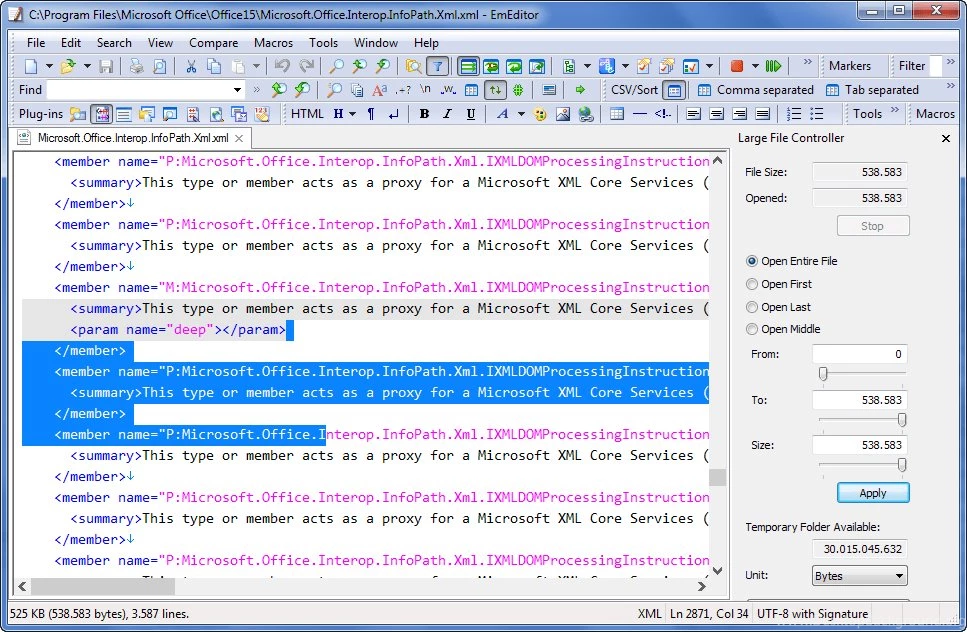Screen dimensions: 967x632
Task: Click the Underline formatting icon
Action: click(x=471, y=113)
